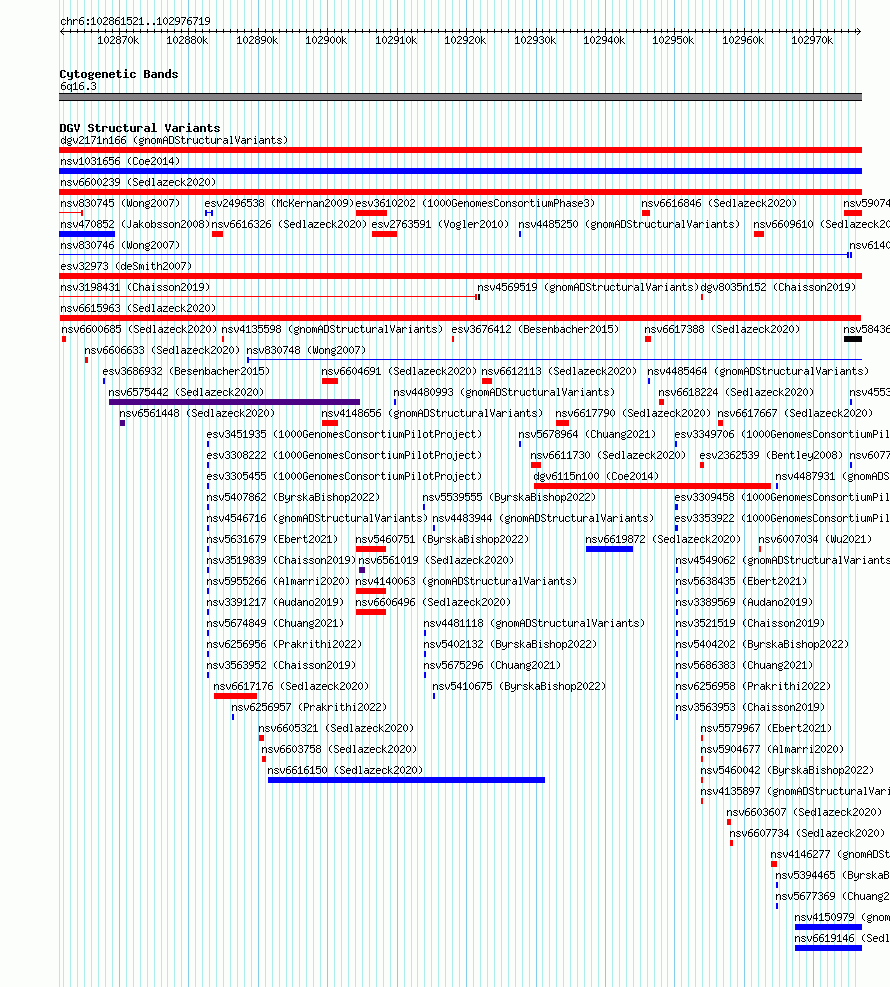Open the nsv6611730 (Sedlazeck2020) label
890x987 pixels.
607,455
